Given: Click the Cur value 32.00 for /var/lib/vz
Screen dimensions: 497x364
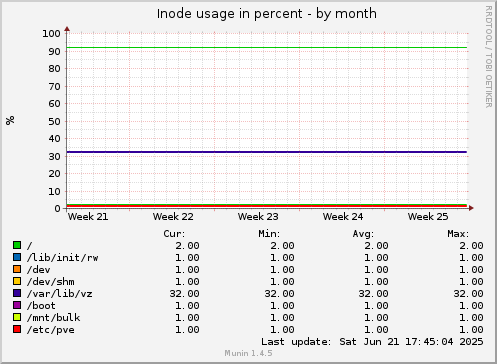Looking at the screenshot, I should [x=184, y=294].
